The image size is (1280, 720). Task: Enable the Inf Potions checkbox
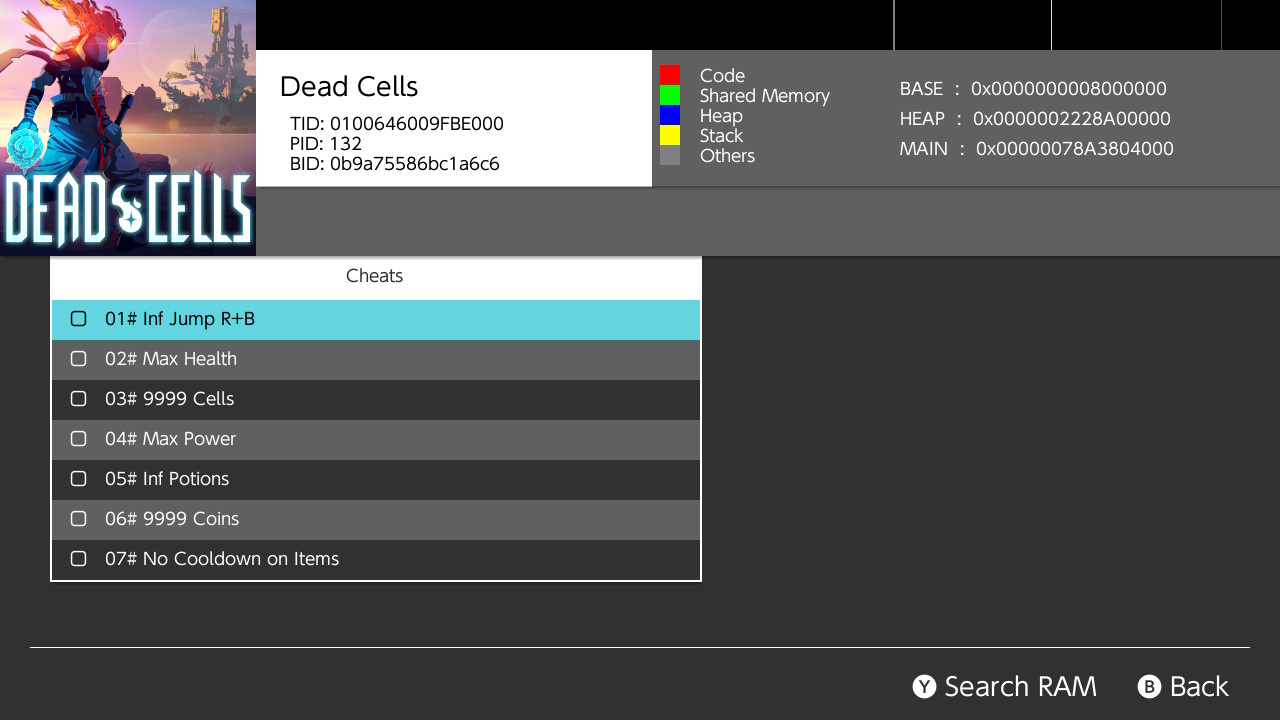79,479
